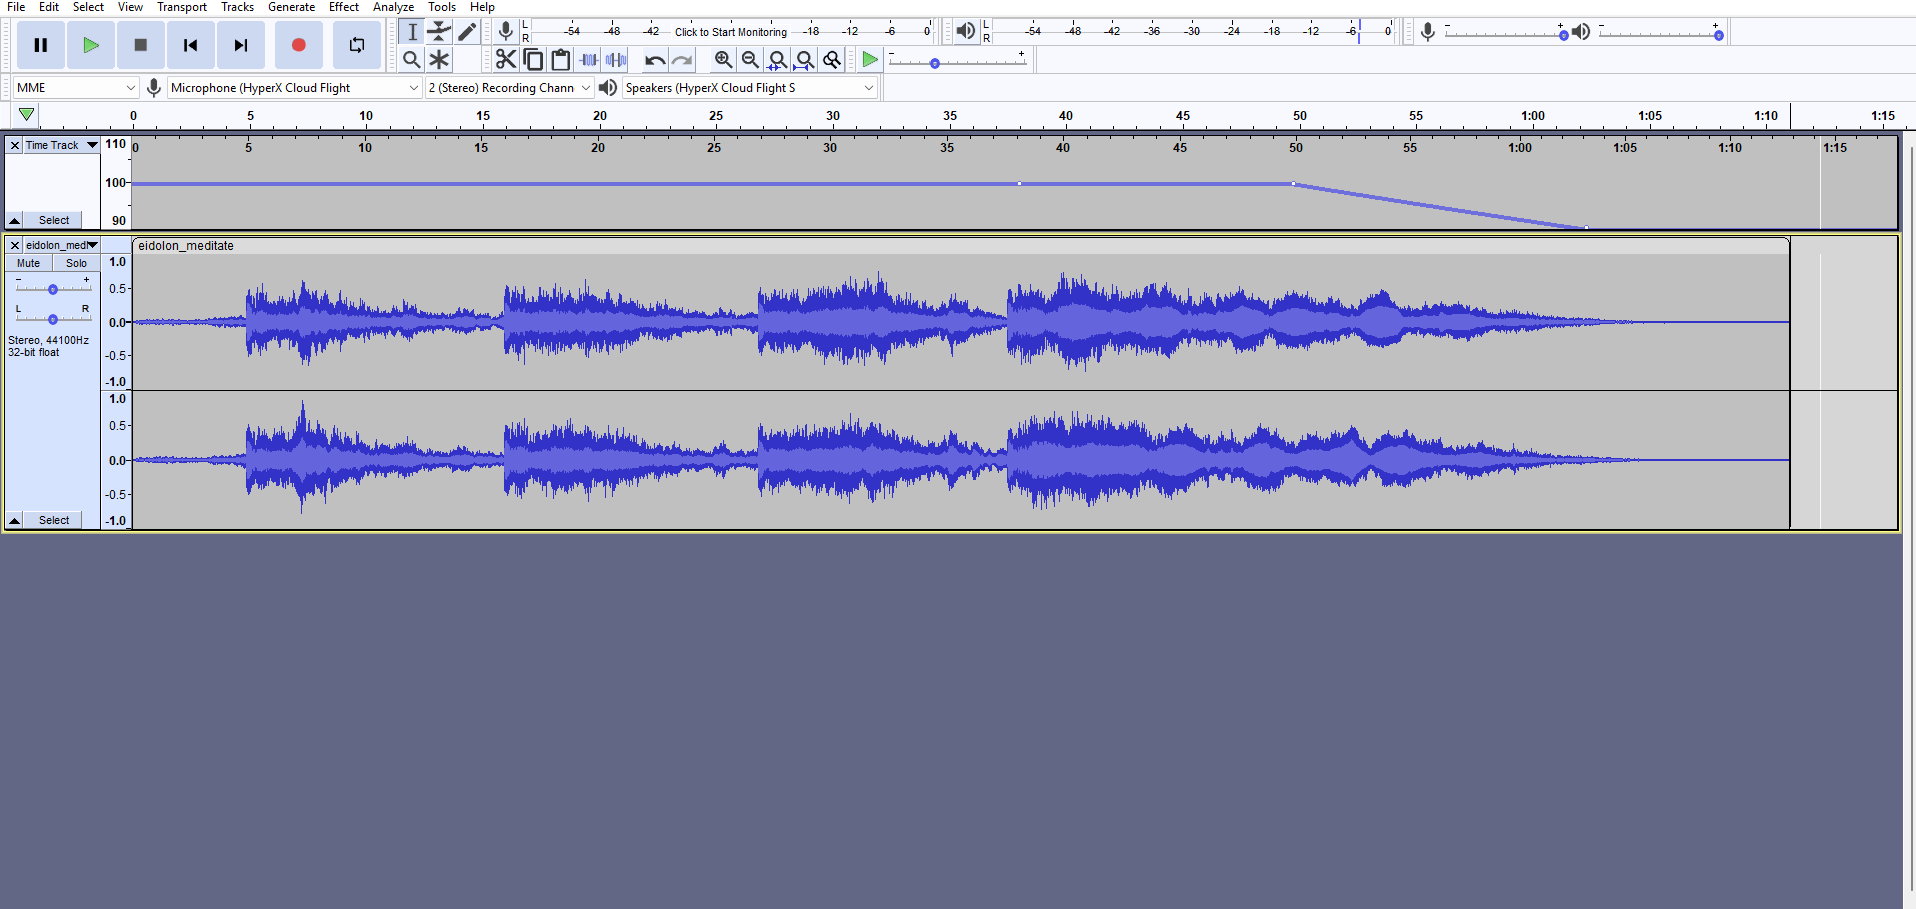Click the Redo arrow icon
Viewport: 1916px width, 909px height.
click(x=682, y=60)
